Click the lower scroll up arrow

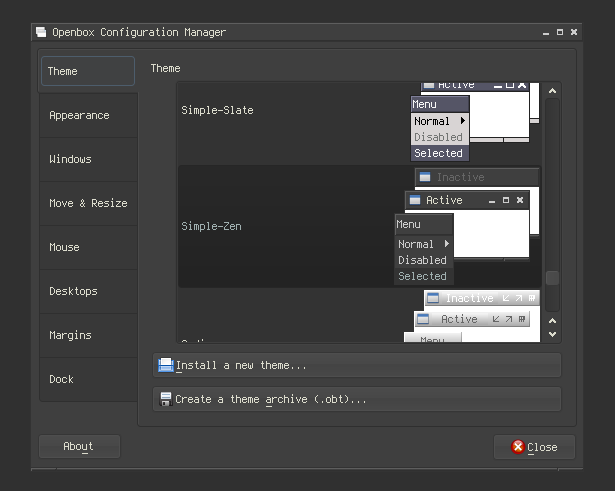point(553,321)
